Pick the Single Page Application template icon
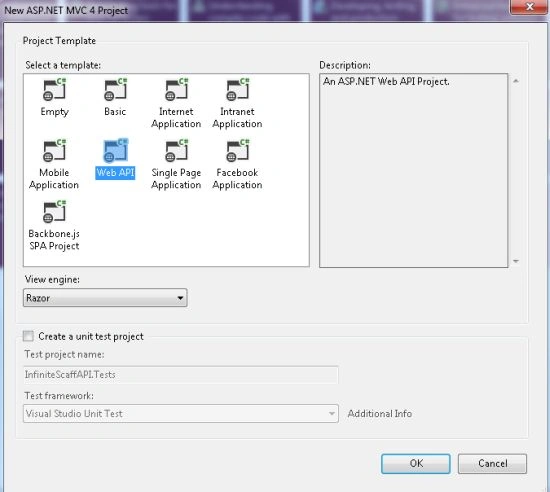The height and width of the screenshot is (492, 550). [x=176, y=151]
